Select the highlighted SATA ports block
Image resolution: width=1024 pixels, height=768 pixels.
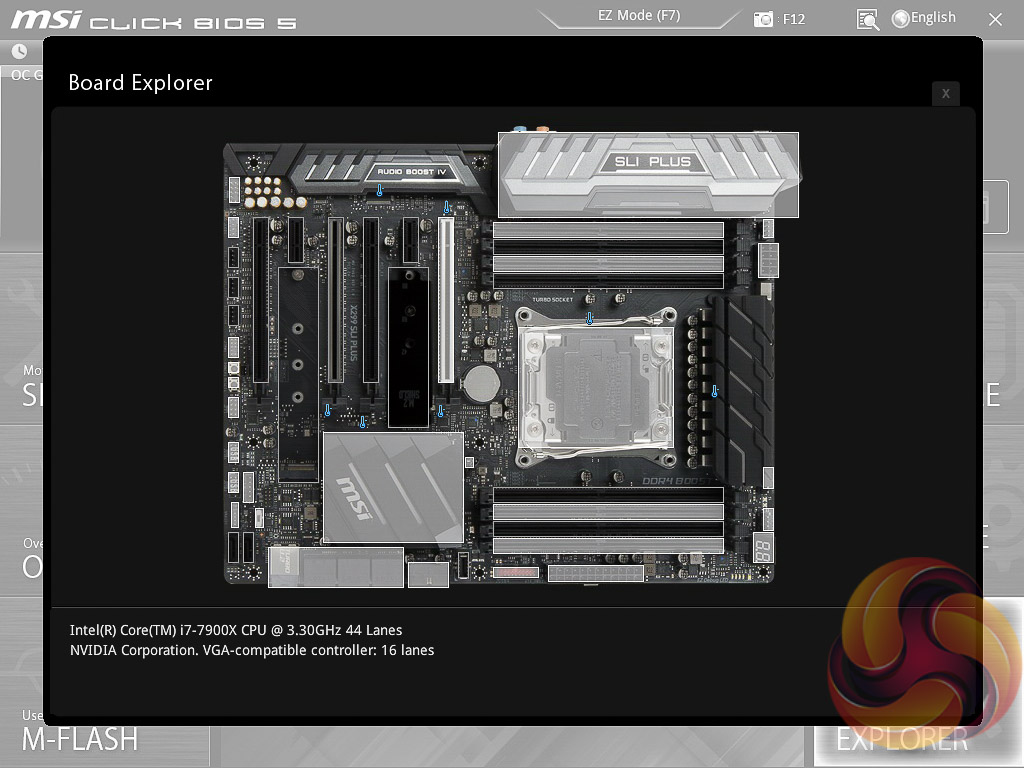click(x=336, y=567)
